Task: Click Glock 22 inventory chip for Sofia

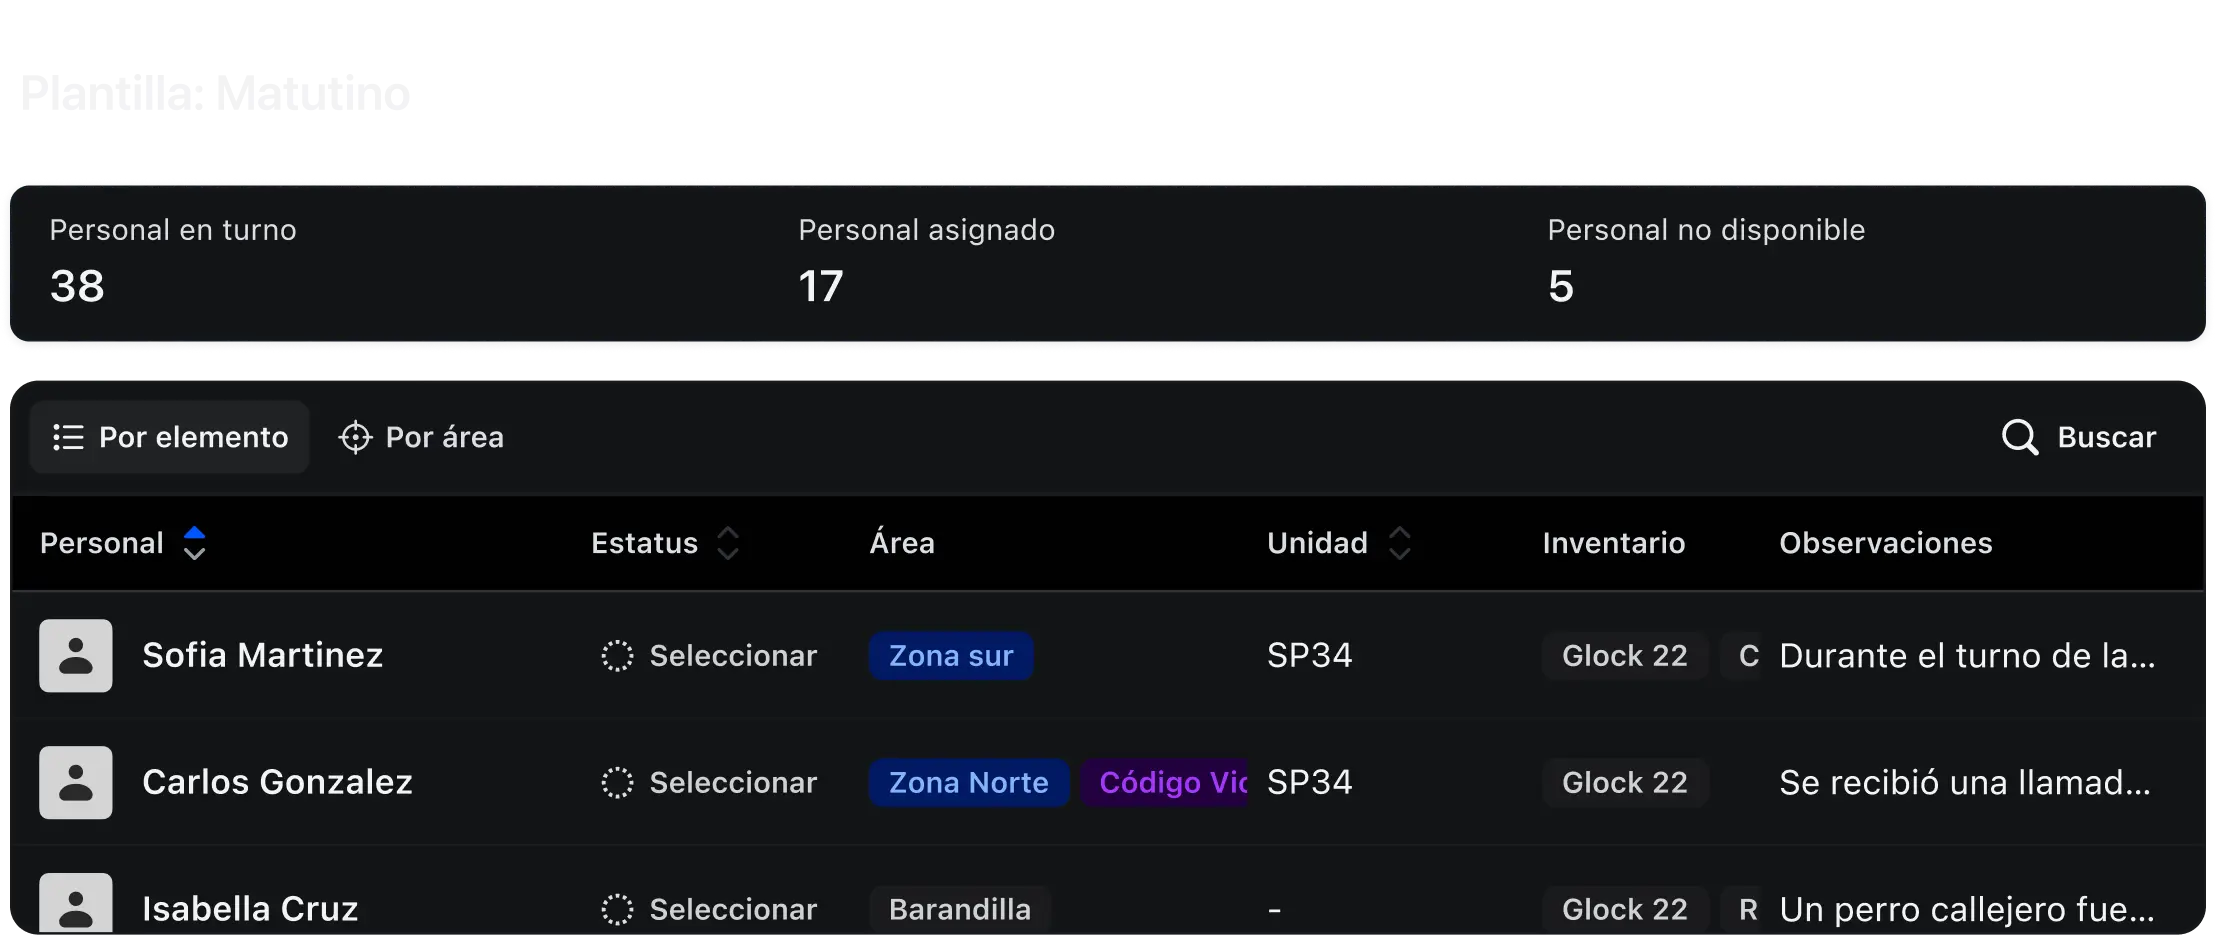Action: click(1624, 656)
